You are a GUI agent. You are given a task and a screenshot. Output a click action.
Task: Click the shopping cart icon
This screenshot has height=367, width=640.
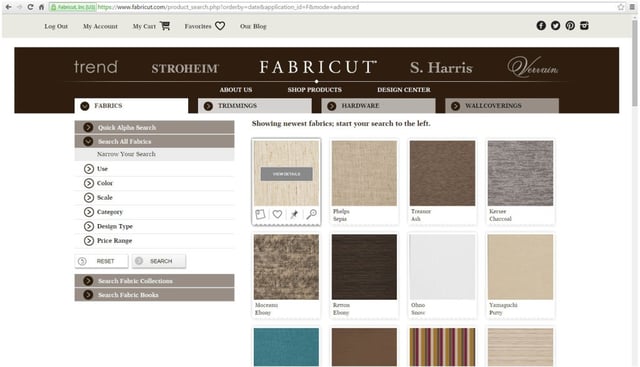tap(165, 26)
